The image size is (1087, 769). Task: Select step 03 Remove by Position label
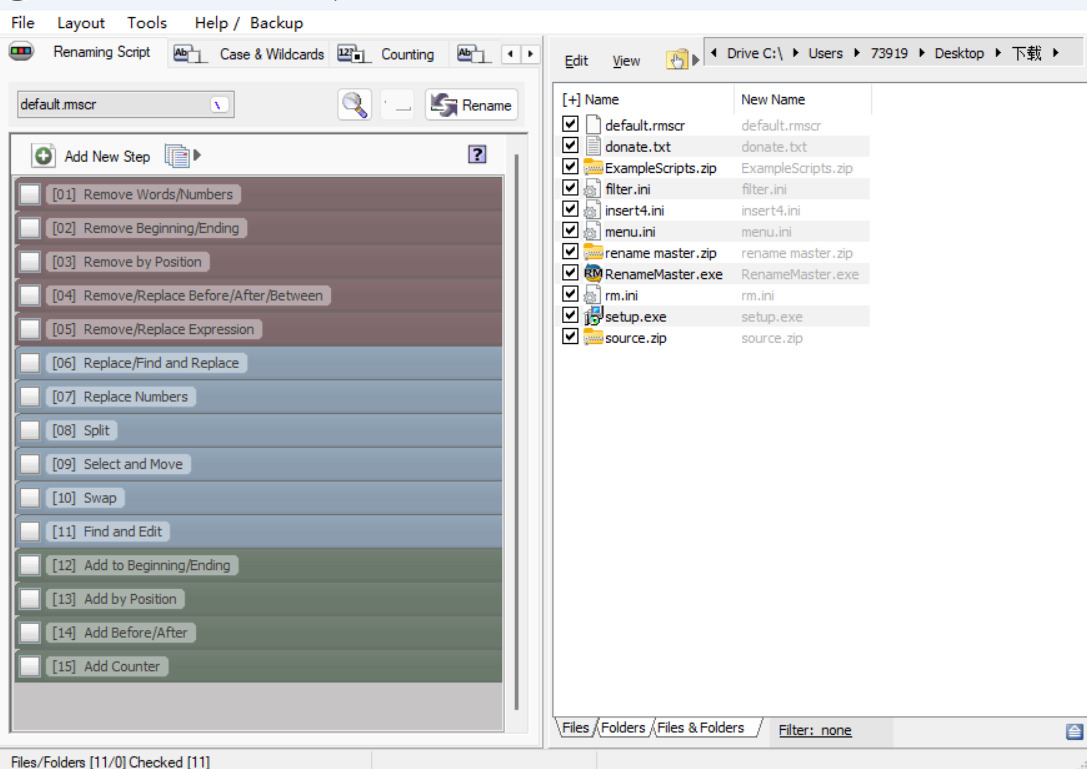click(x=127, y=262)
